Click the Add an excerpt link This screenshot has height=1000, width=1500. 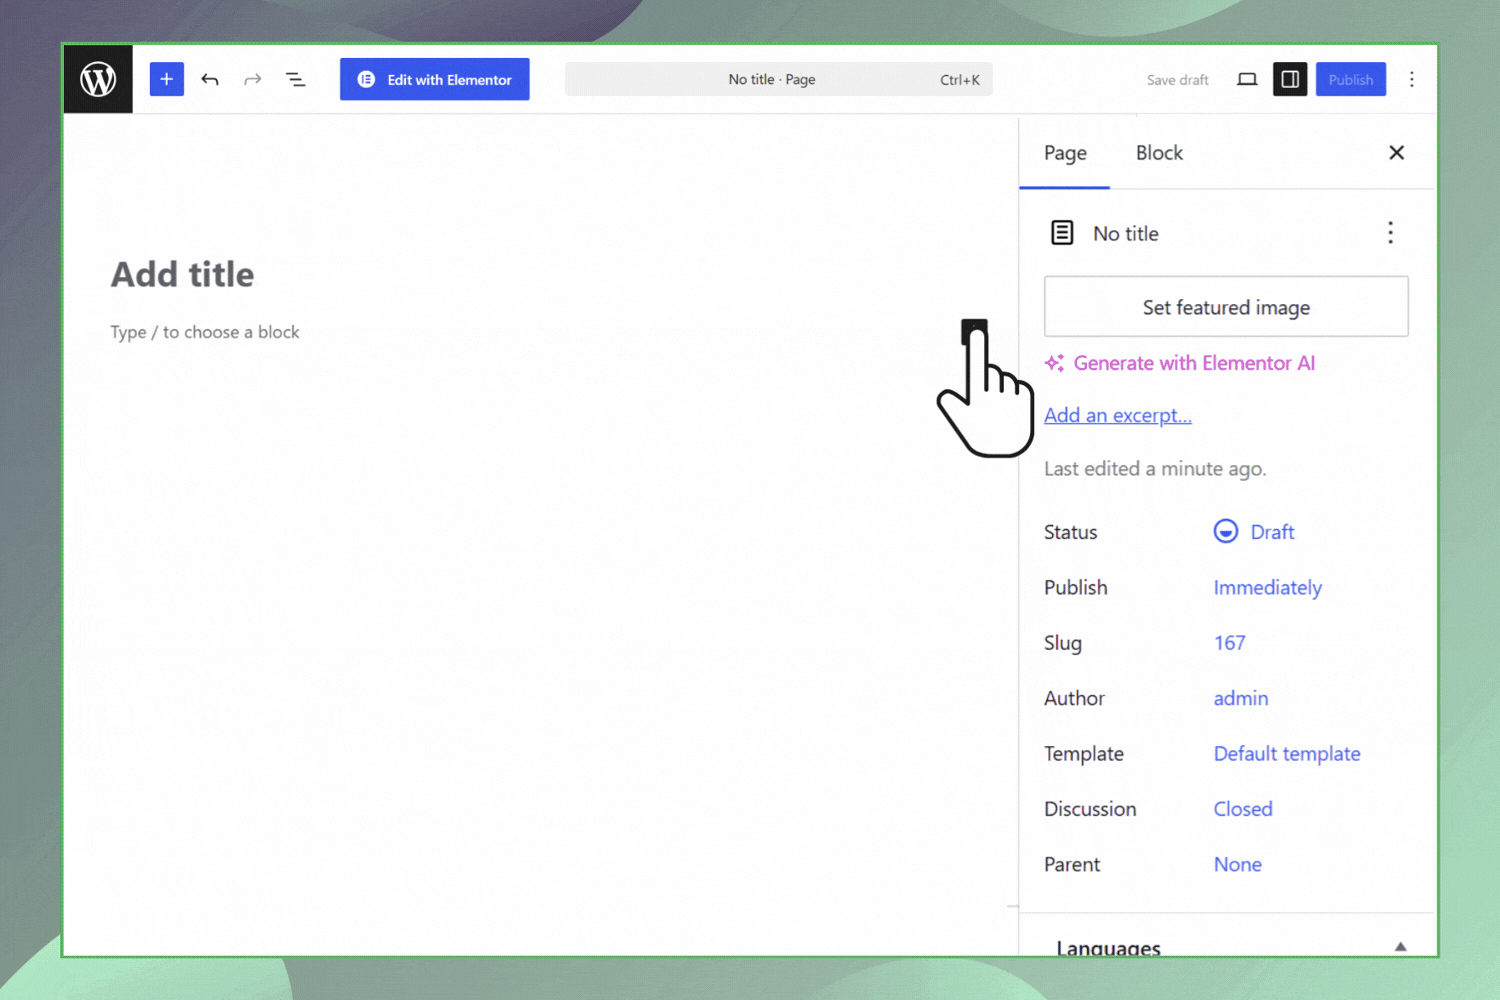pyautogui.click(x=1118, y=415)
